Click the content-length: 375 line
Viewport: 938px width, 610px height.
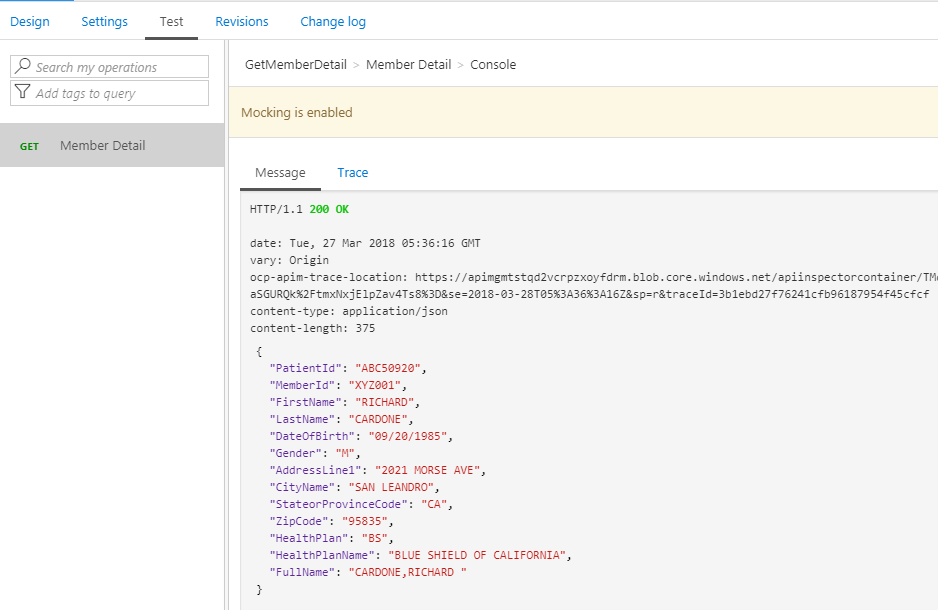click(x=312, y=328)
